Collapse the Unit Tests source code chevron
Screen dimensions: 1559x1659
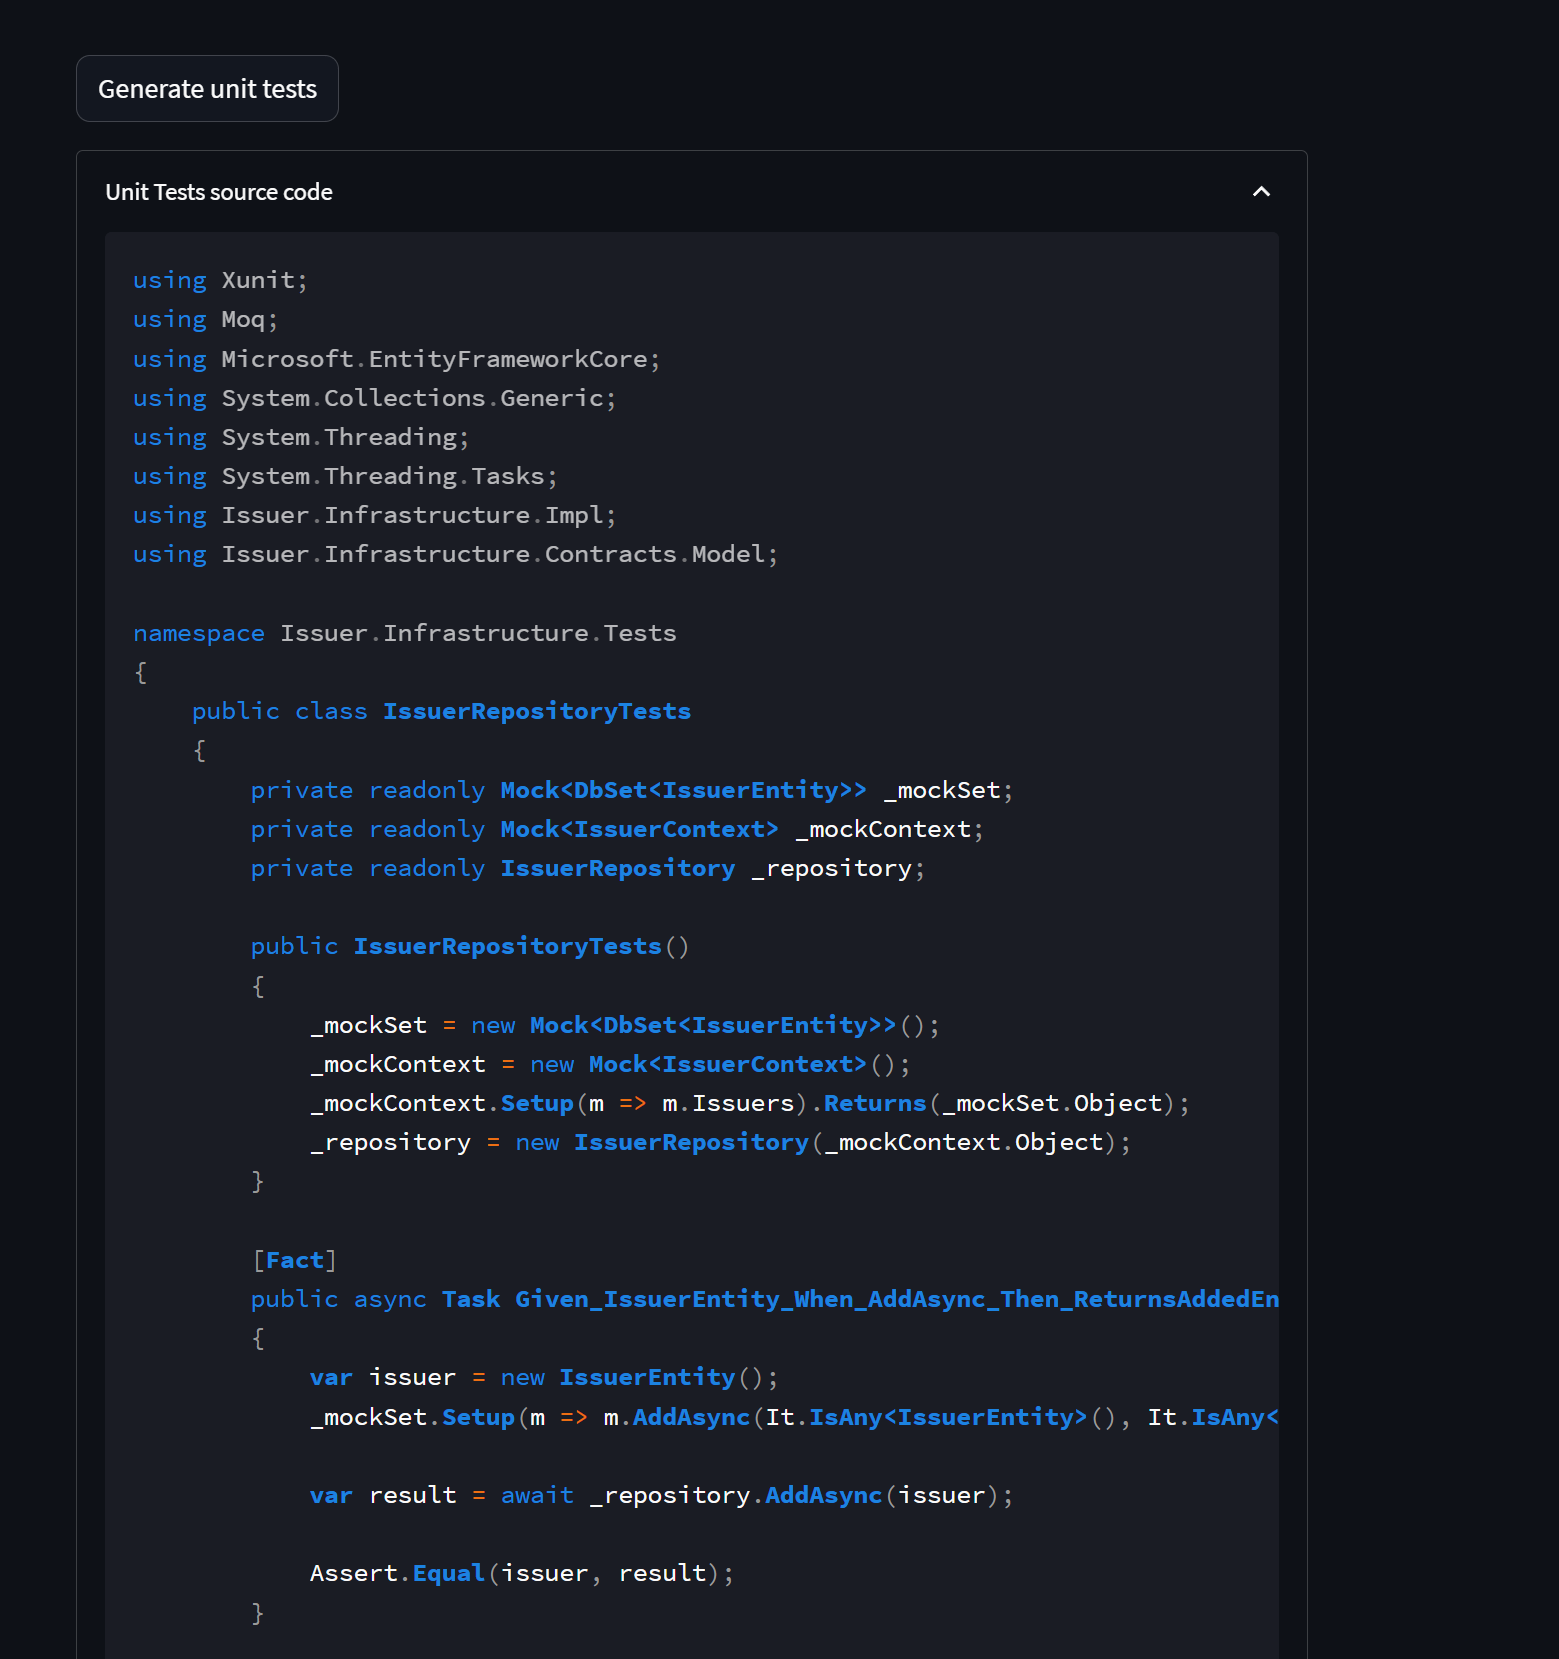tap(1261, 192)
